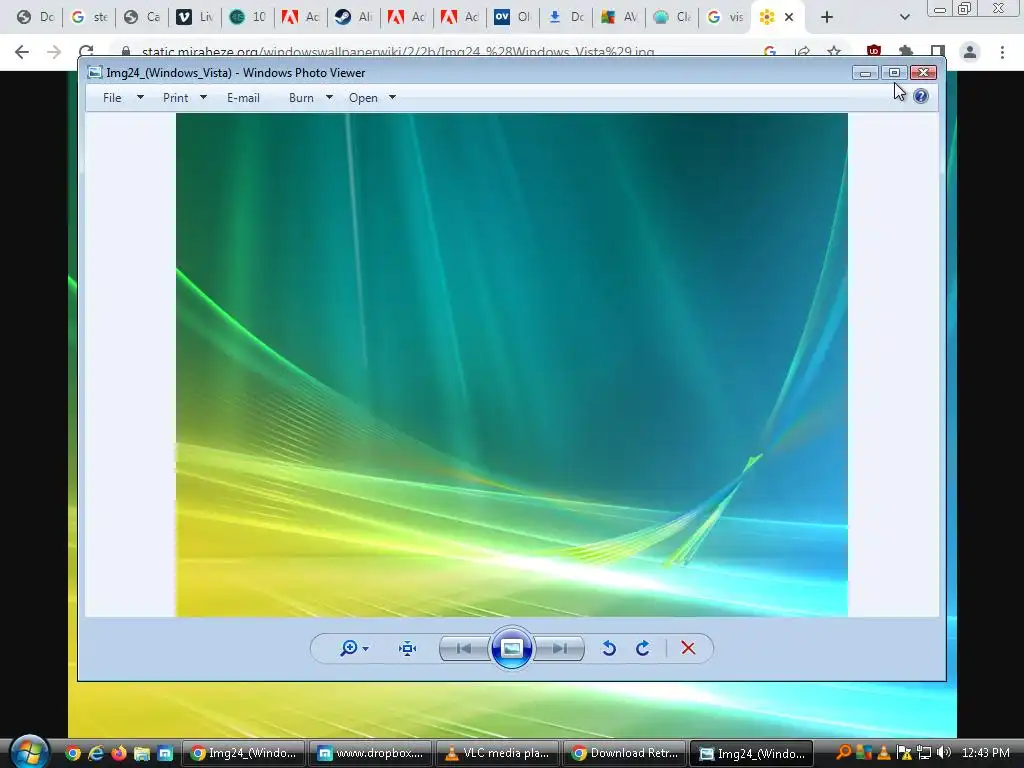Click the fit to window (actual size) button

click(408, 648)
